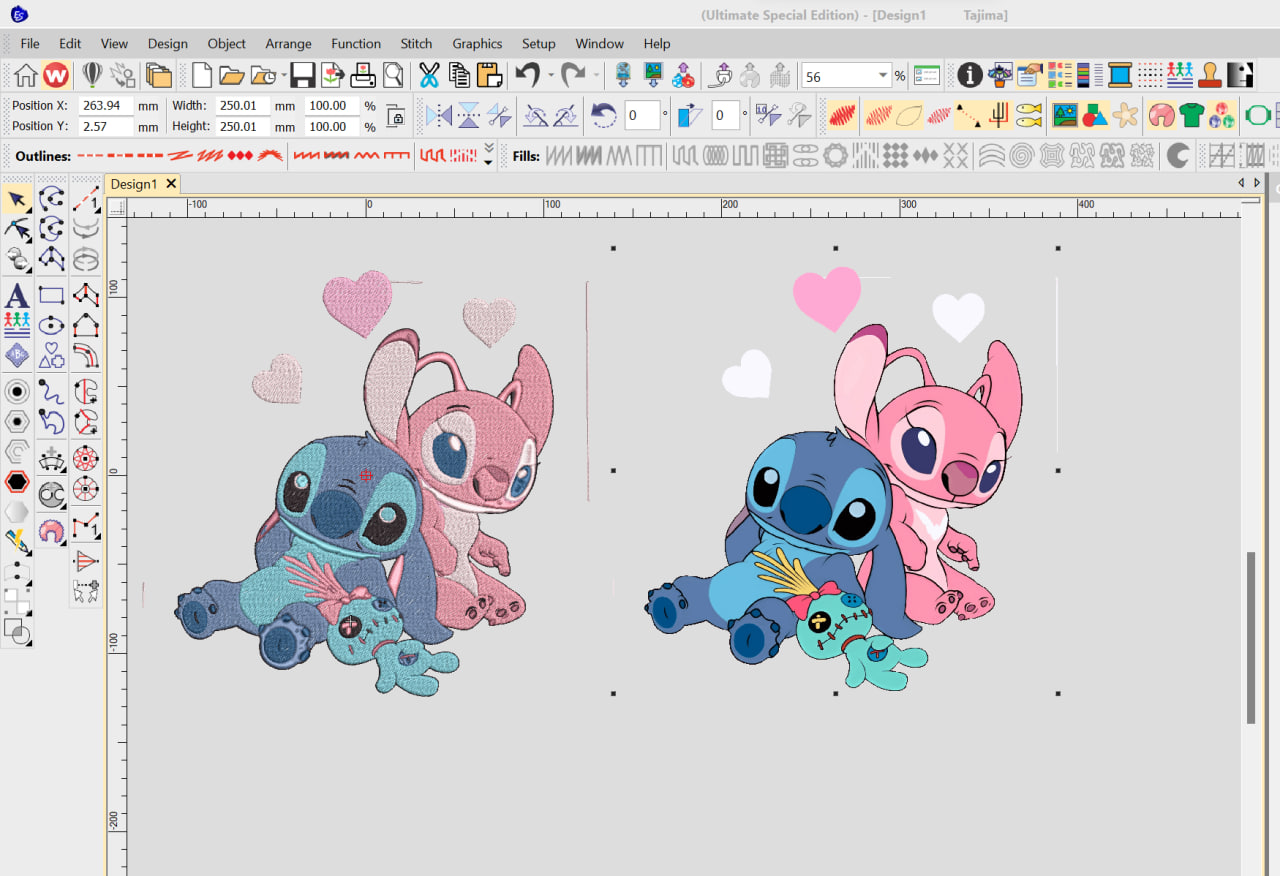Viewport: 1280px width, 876px height.
Task: Toggle the picture display icon
Action: pos(1065,115)
